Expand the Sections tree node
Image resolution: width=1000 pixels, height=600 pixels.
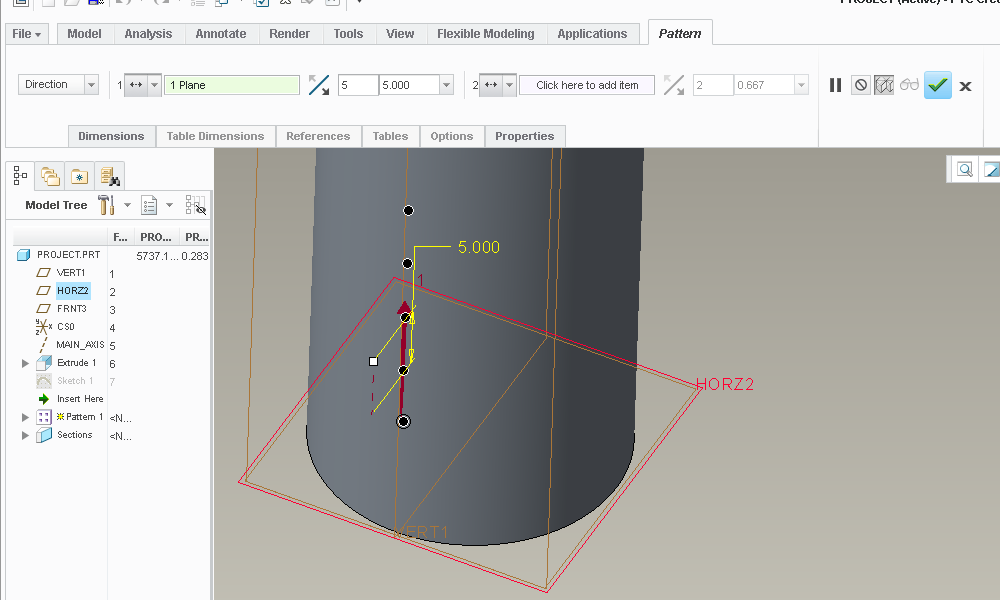[x=26, y=435]
